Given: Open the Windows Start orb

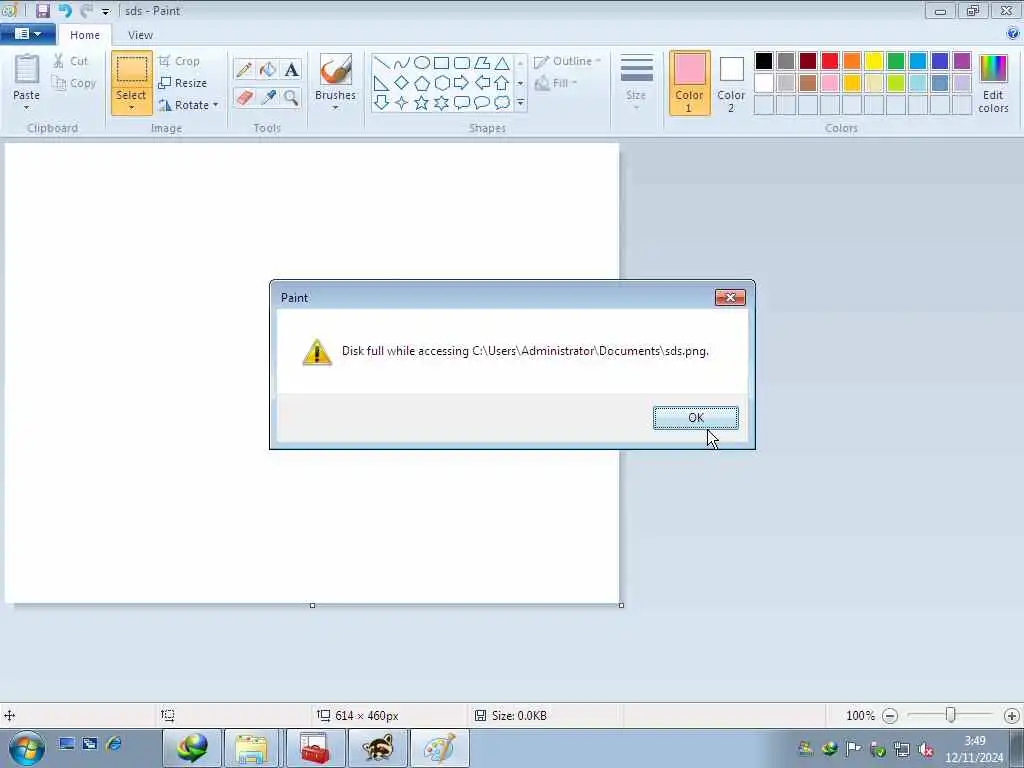Looking at the screenshot, I should tap(27, 748).
